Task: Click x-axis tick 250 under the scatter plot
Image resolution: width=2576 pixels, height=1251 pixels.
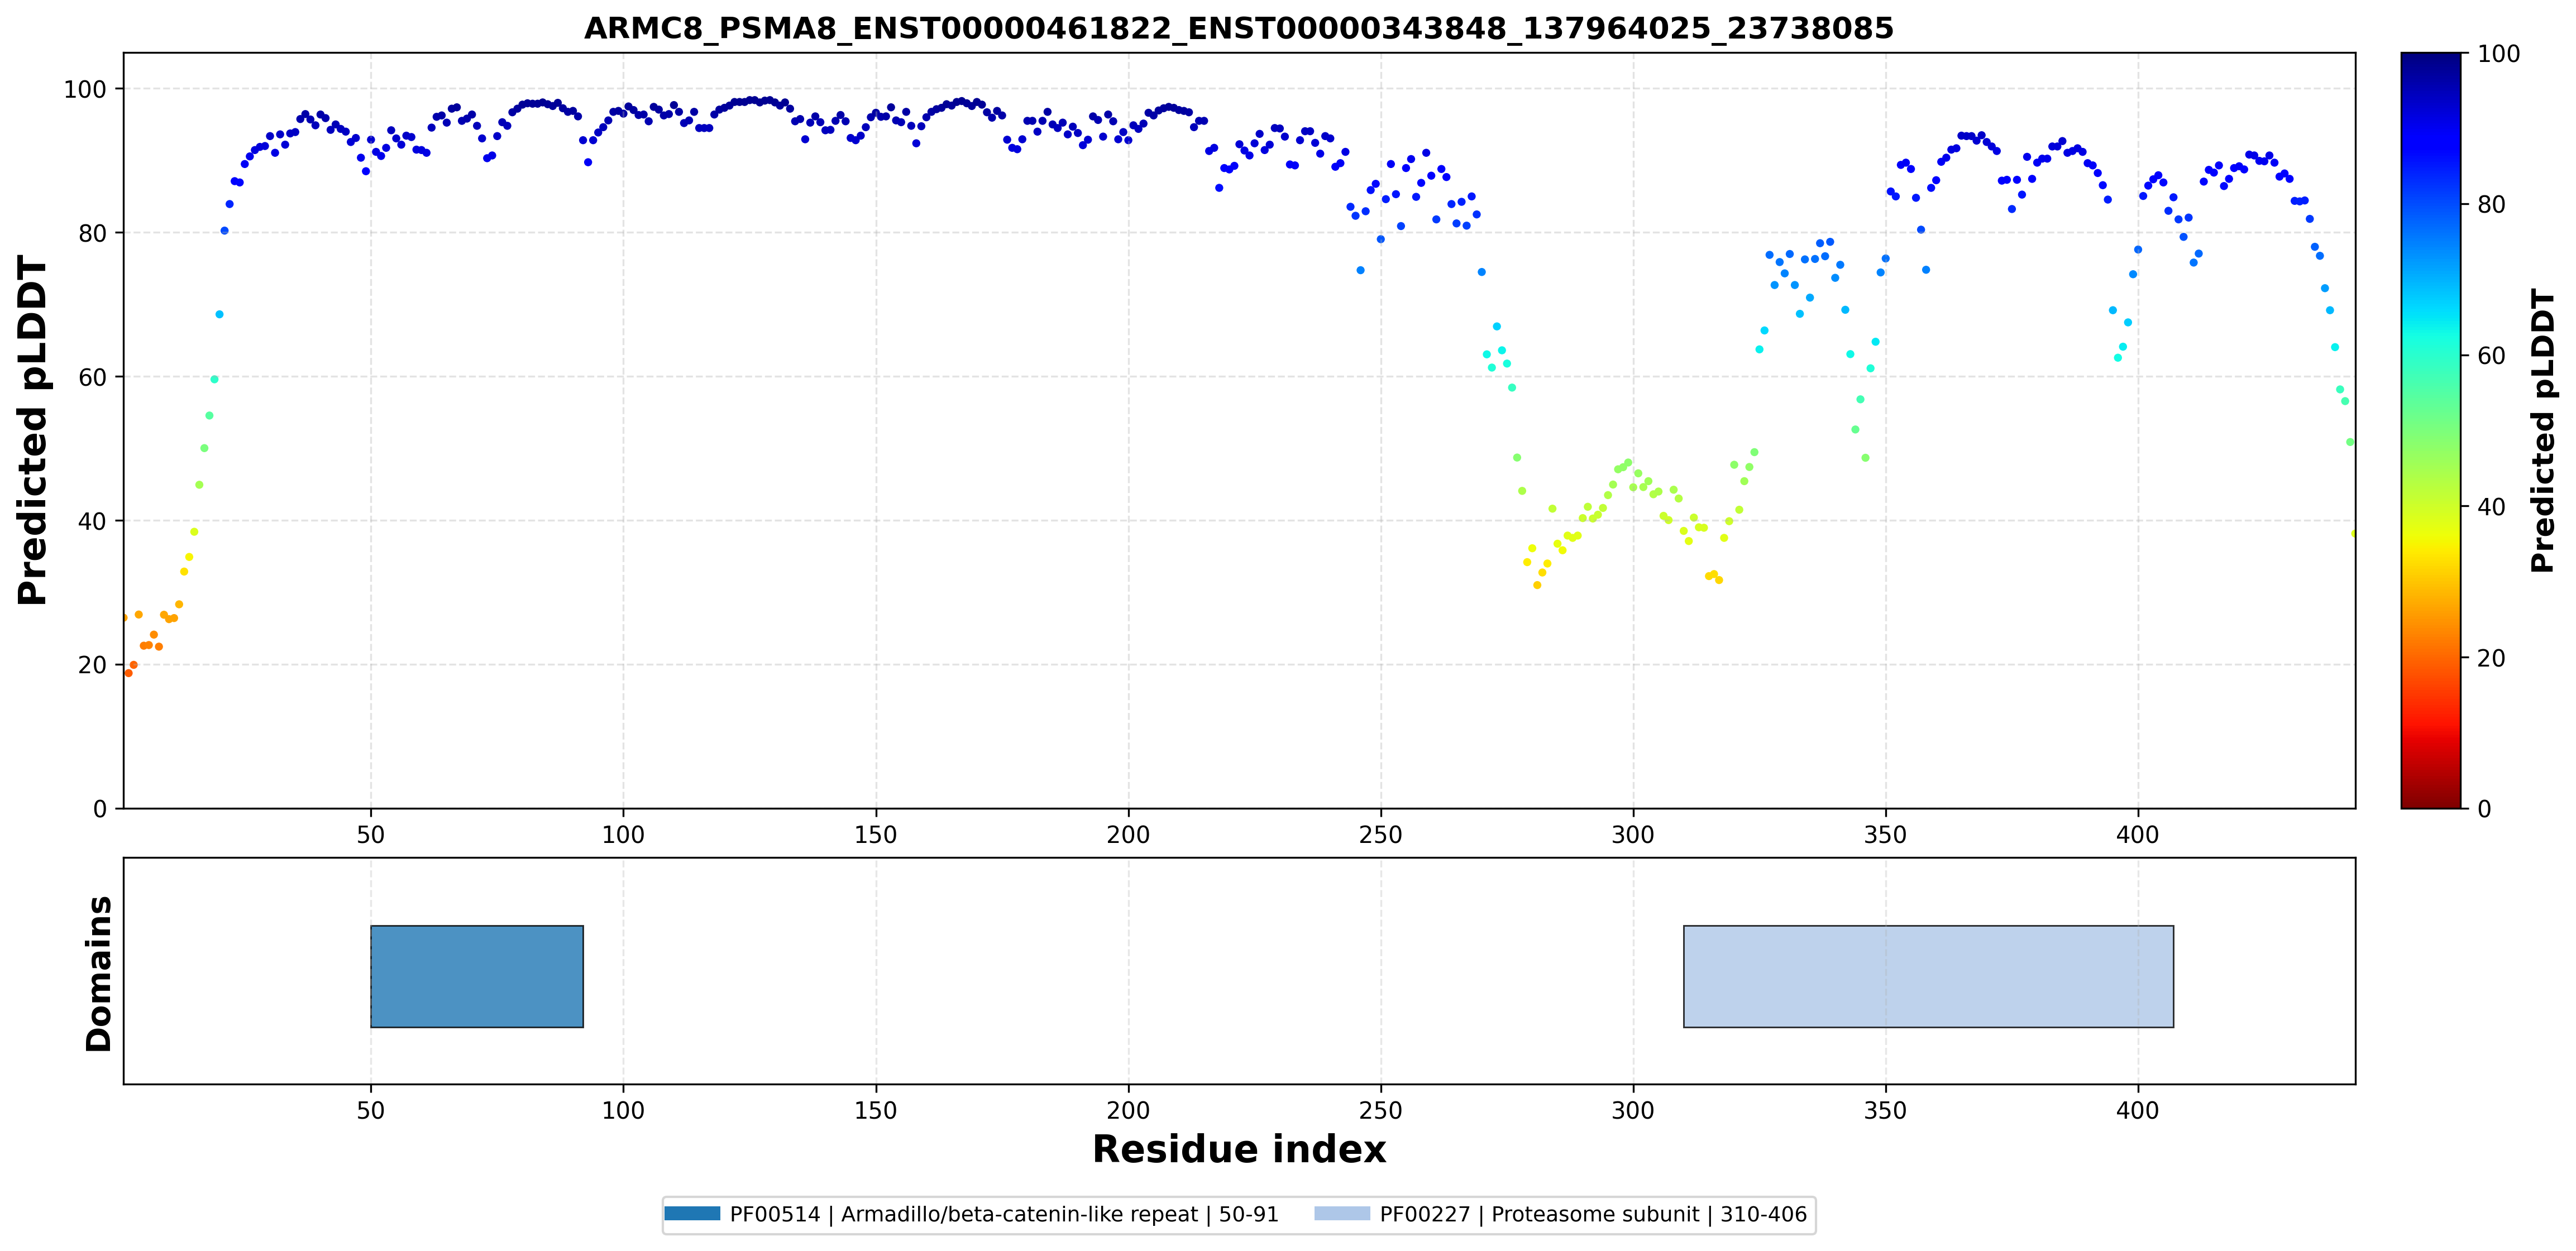Action: (x=1381, y=834)
